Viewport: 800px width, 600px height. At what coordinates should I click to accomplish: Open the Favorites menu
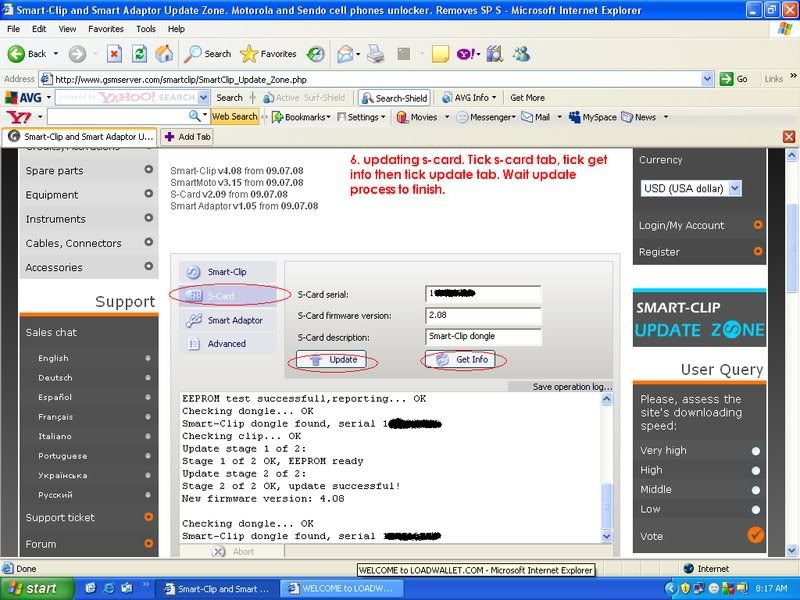point(106,29)
